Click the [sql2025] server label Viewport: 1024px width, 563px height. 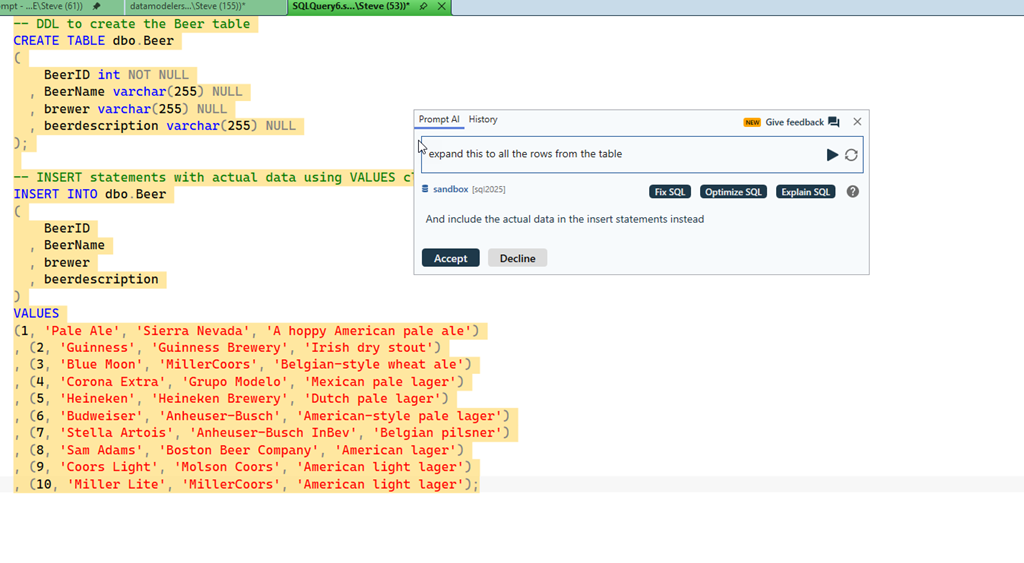[x=488, y=189]
